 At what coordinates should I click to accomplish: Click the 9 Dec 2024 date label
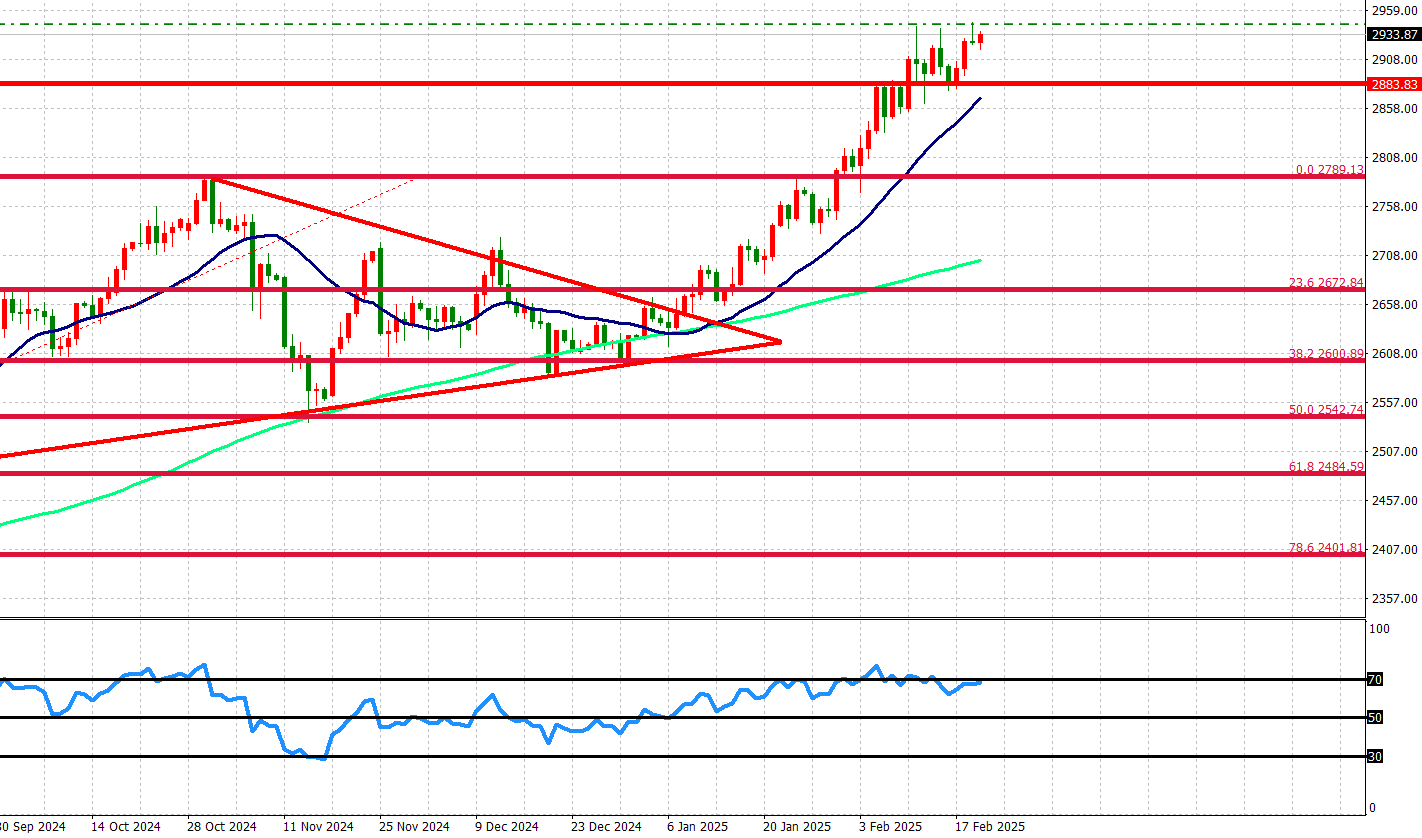(x=507, y=827)
